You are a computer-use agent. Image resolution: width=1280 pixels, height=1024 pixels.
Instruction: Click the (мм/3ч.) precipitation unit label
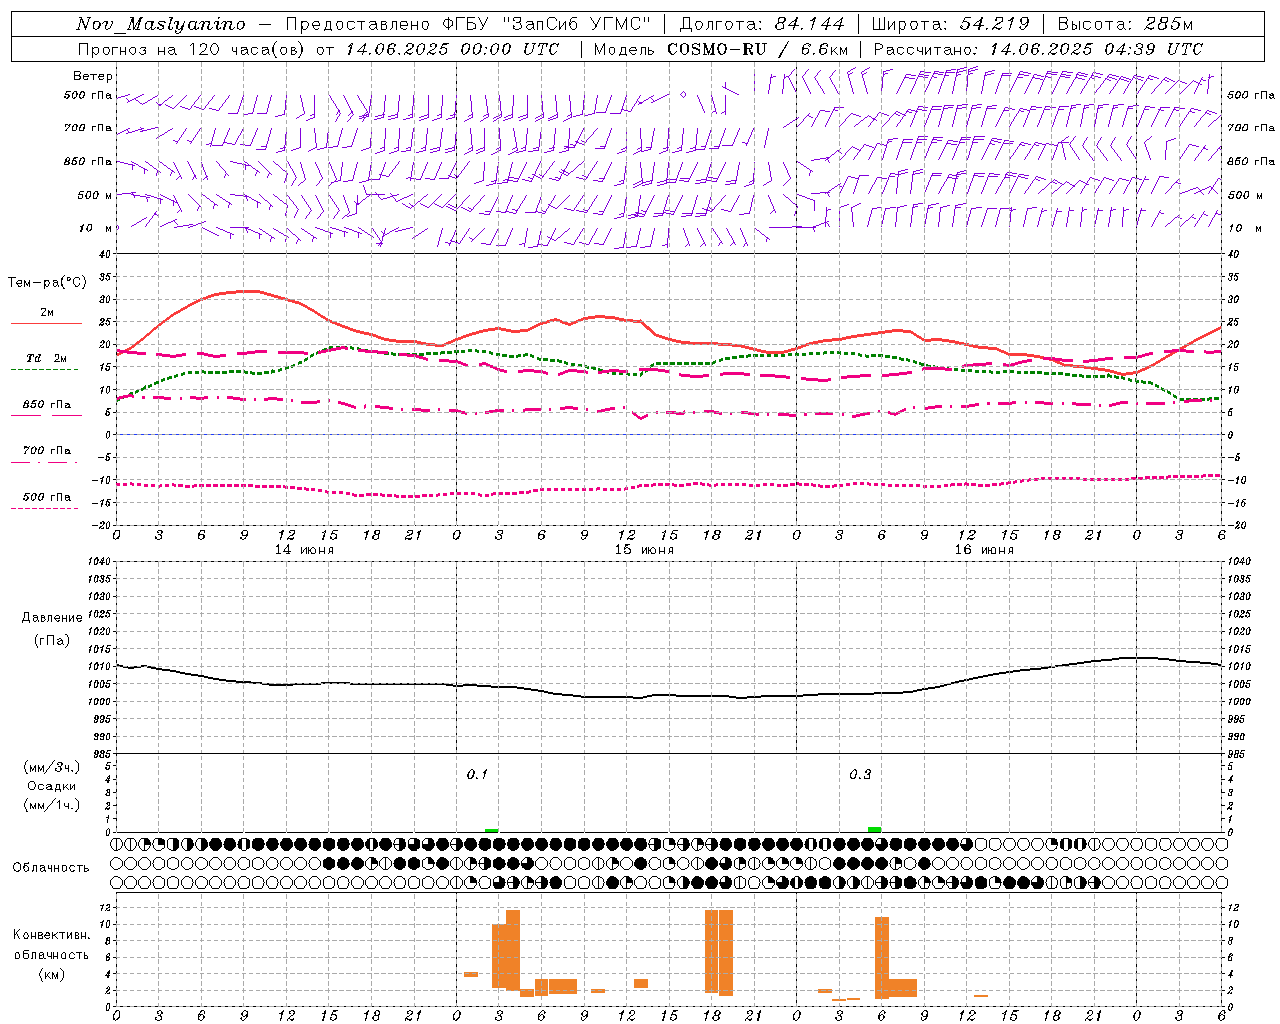click(52, 767)
